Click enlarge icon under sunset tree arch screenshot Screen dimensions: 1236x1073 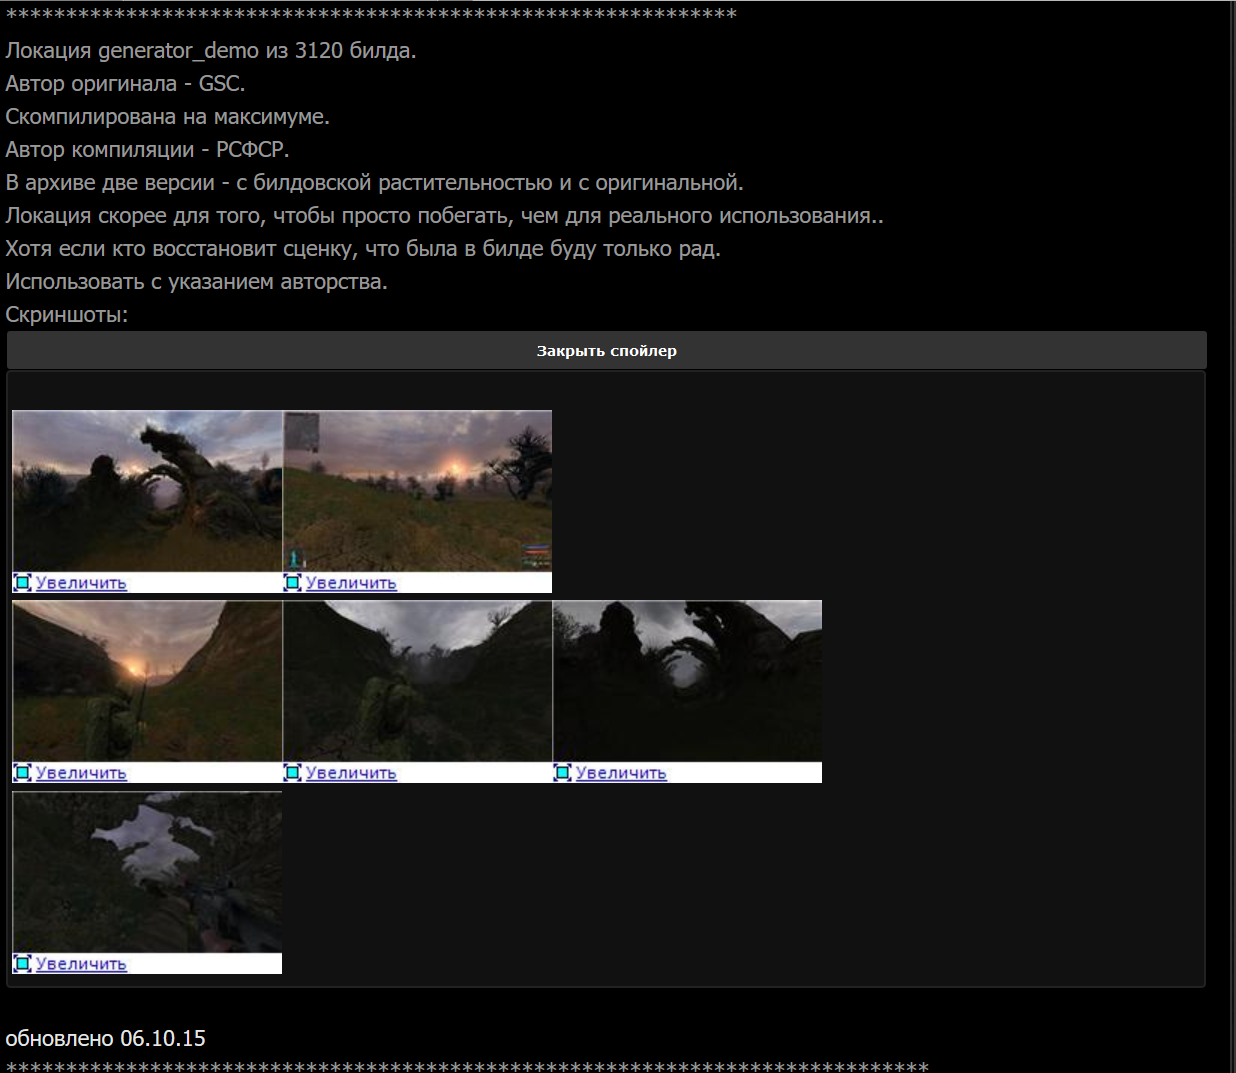[23, 582]
